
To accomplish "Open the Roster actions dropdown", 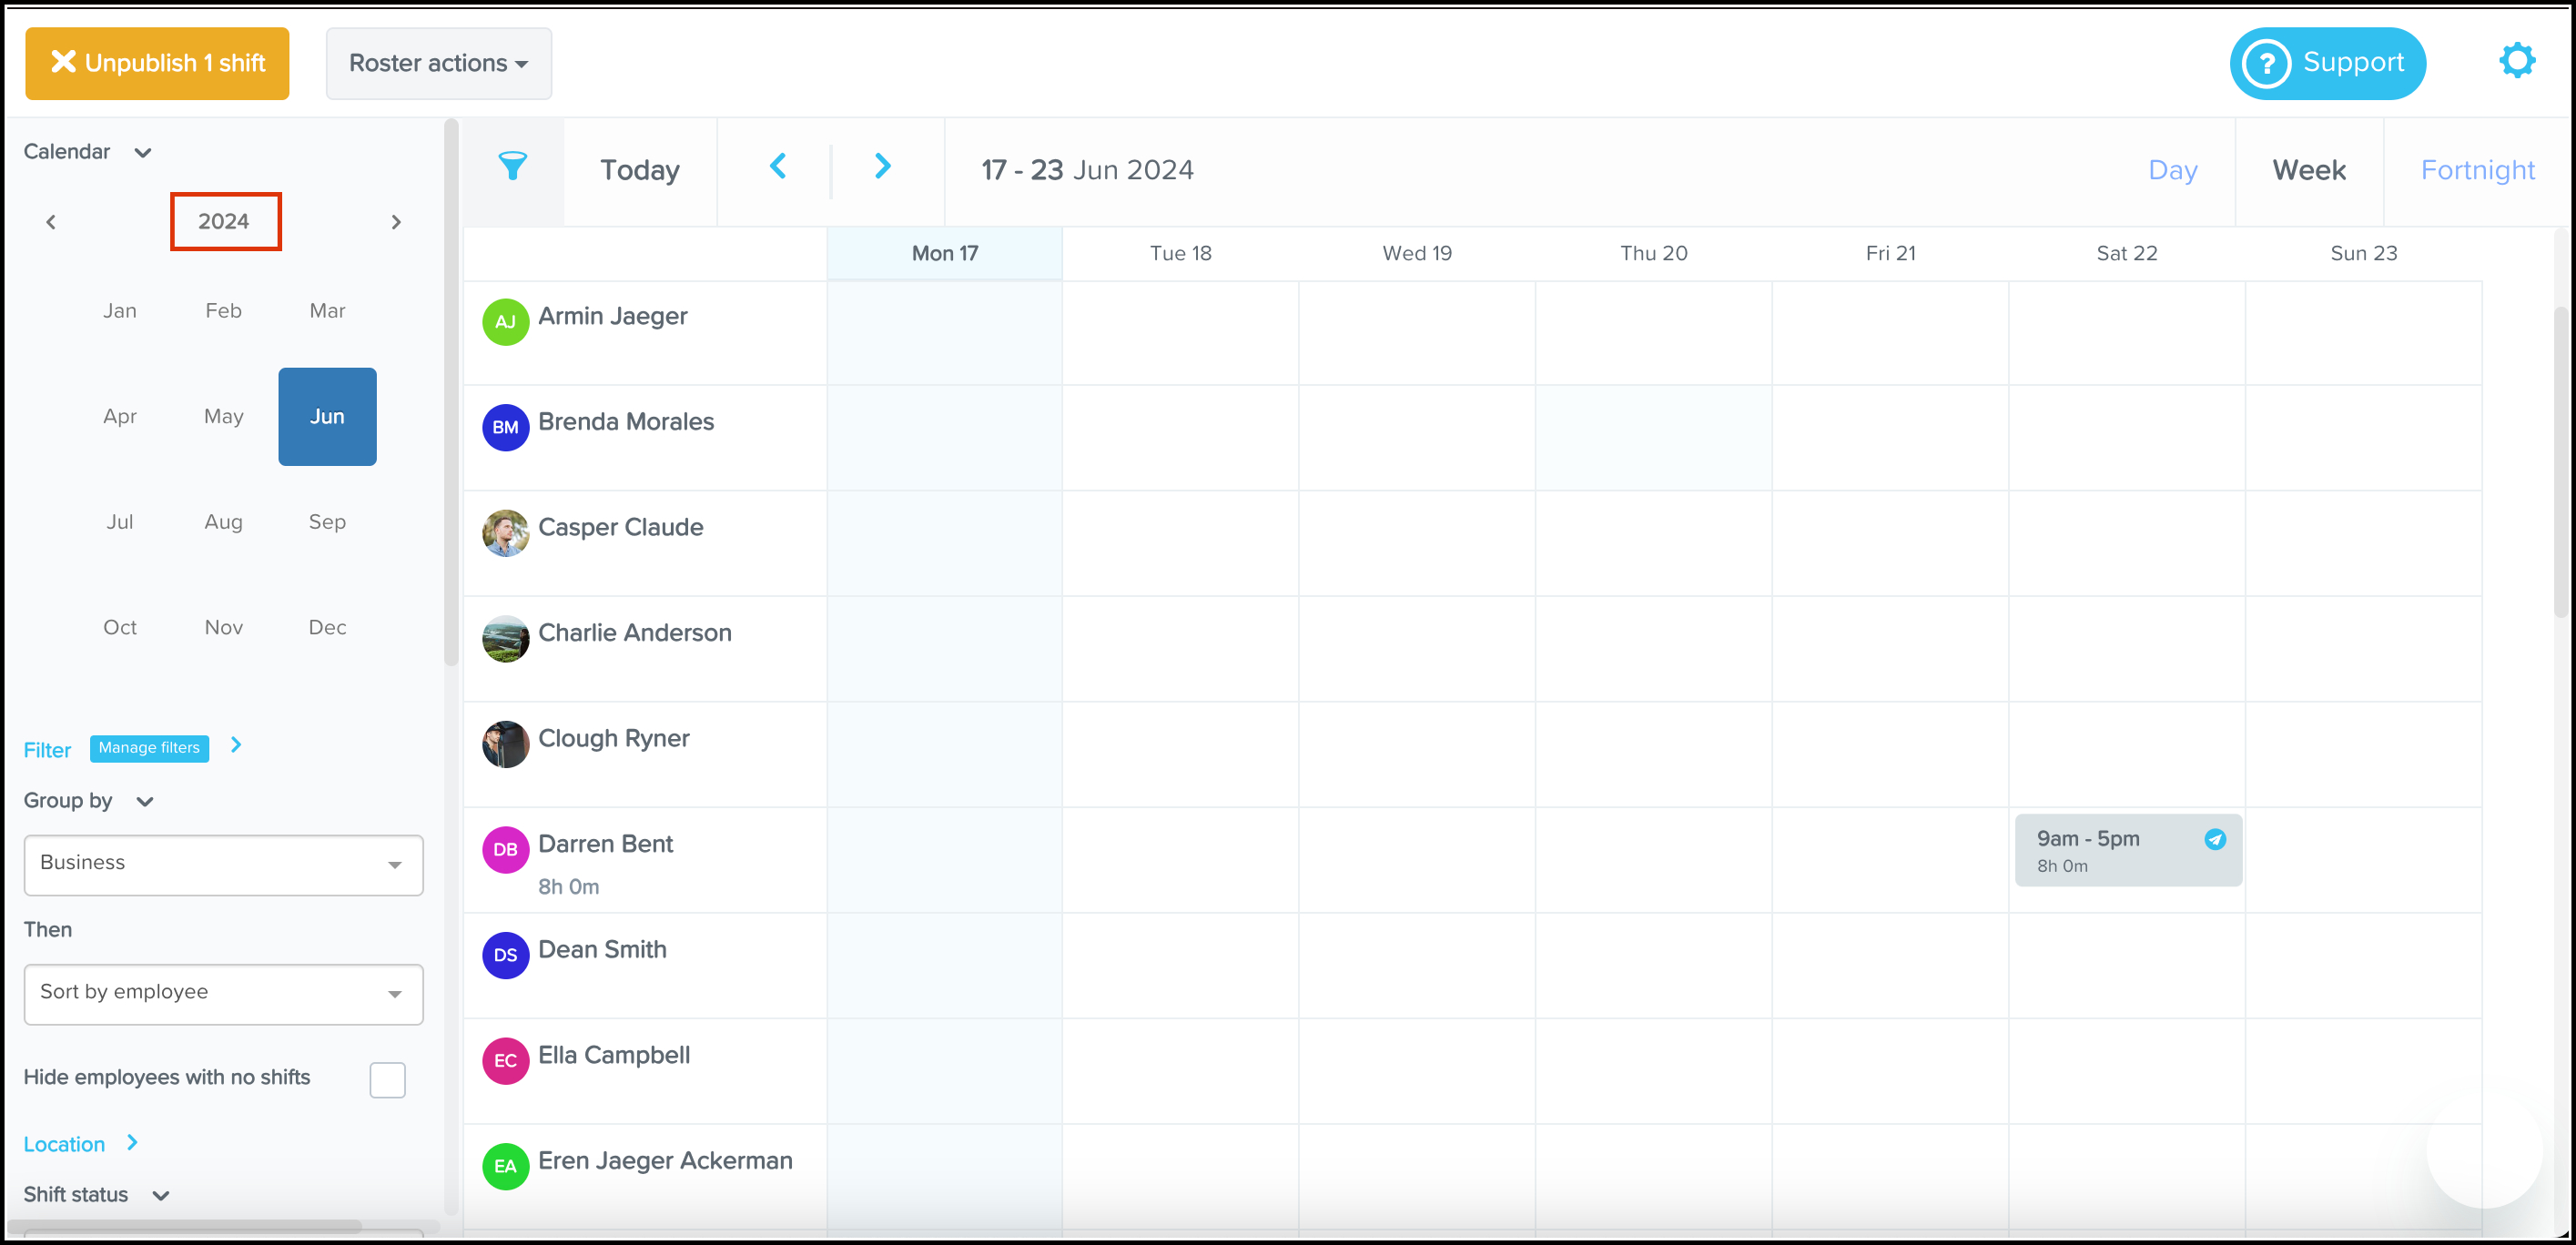I will (438, 63).
